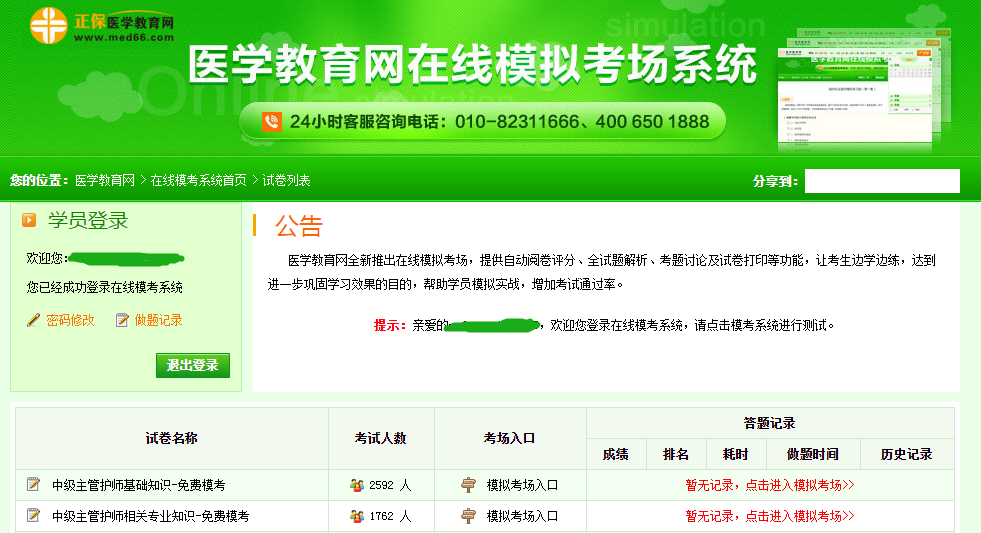The width and height of the screenshot is (981, 533).
Task: Click the orange phone icon in banner
Action: tap(271, 122)
